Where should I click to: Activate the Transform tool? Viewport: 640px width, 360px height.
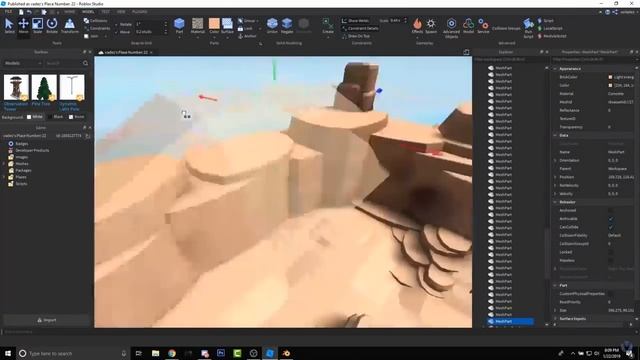70,25
